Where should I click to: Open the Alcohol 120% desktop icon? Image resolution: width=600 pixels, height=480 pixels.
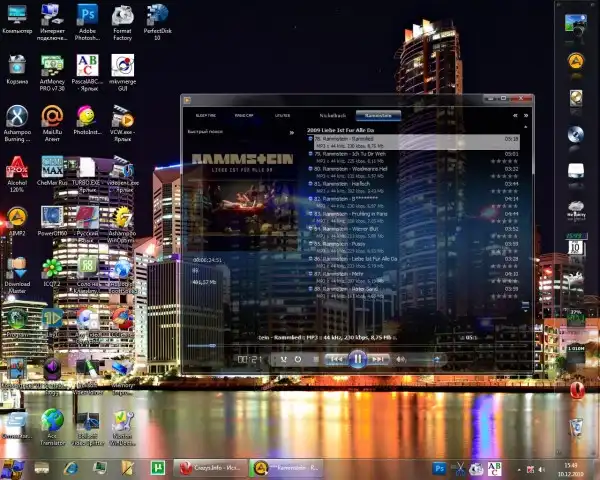17,168
